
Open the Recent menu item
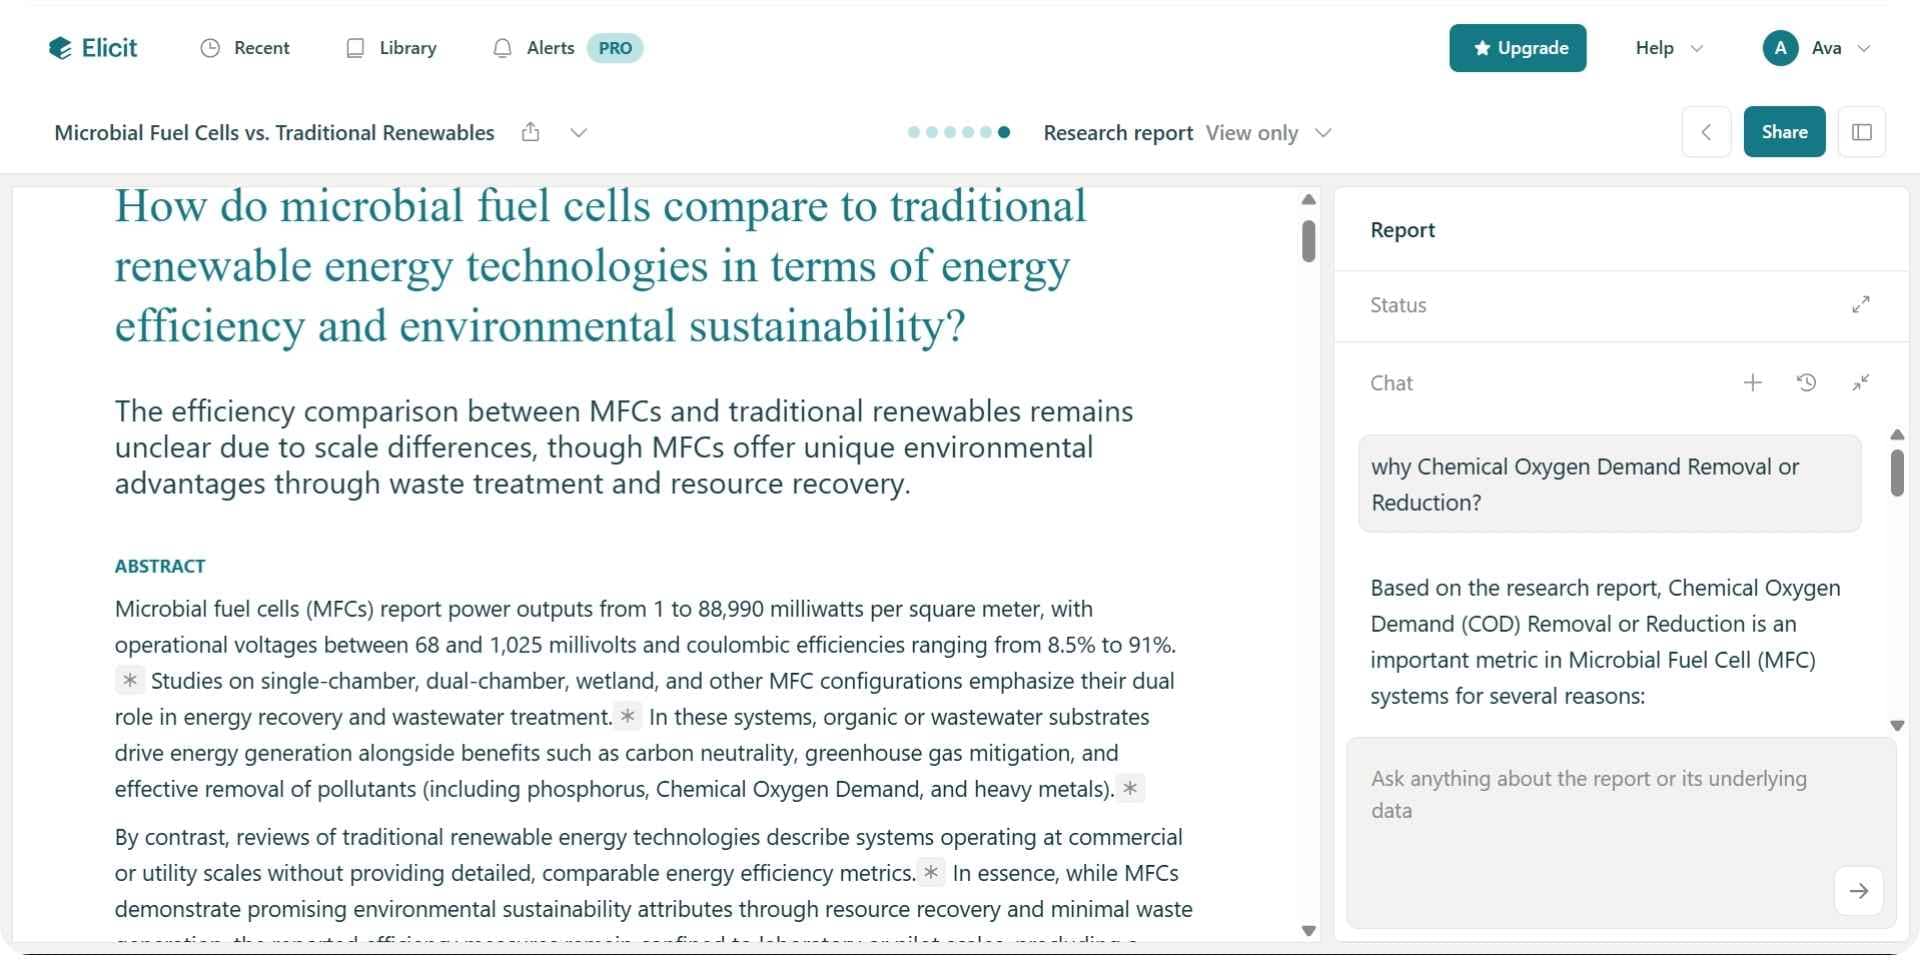(x=246, y=48)
